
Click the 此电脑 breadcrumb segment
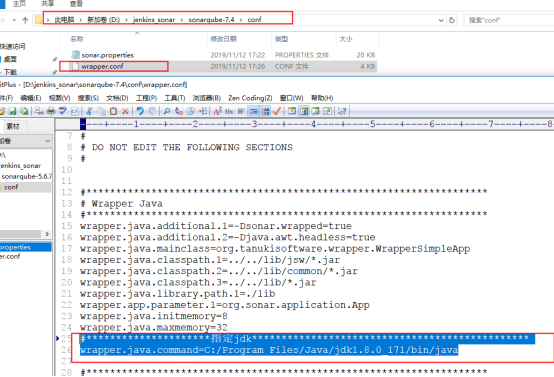(64, 20)
